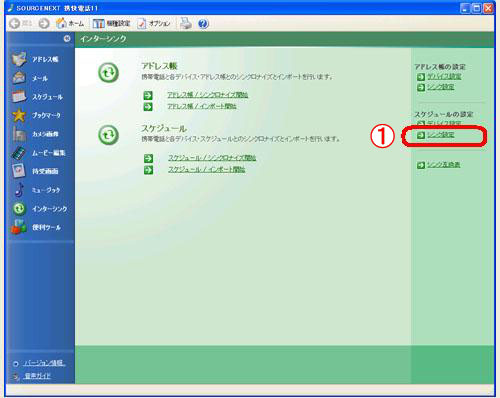Open オプション in the toolbar
The height and width of the screenshot is (398, 500).
tap(154, 23)
